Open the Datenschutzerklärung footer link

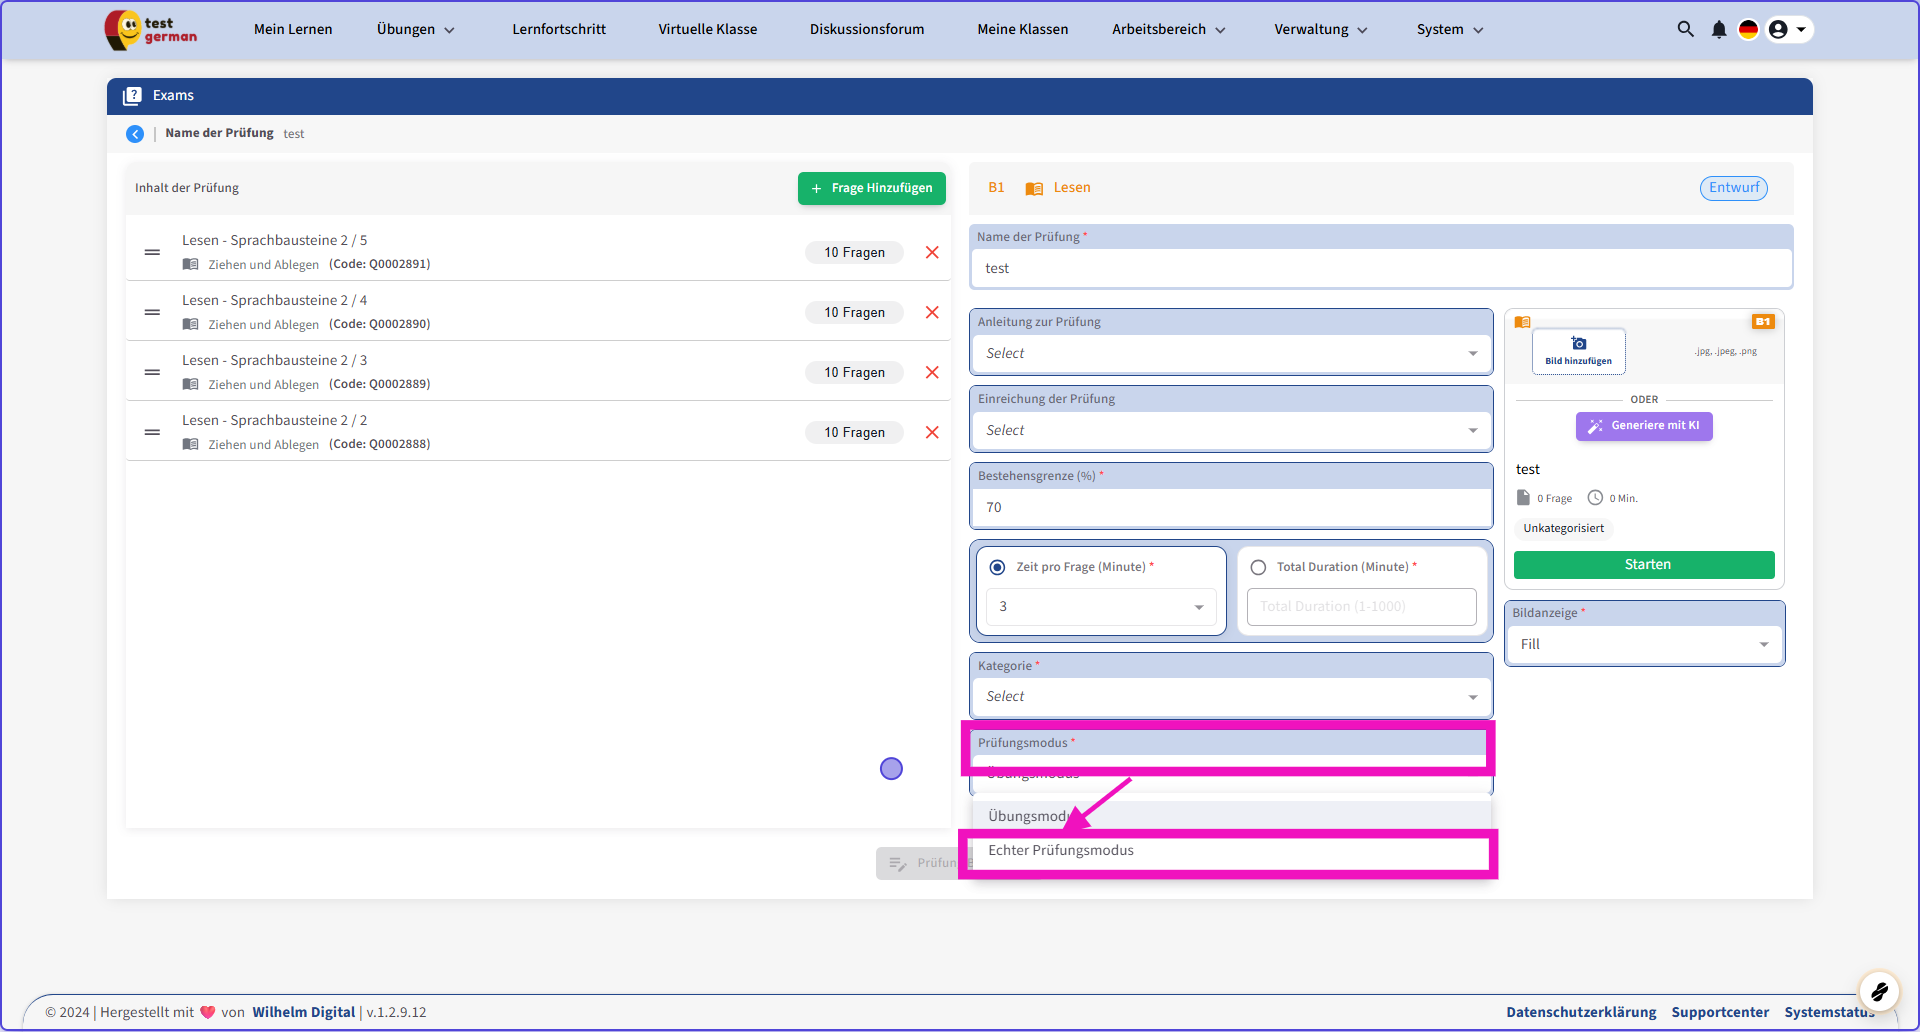click(1580, 1012)
